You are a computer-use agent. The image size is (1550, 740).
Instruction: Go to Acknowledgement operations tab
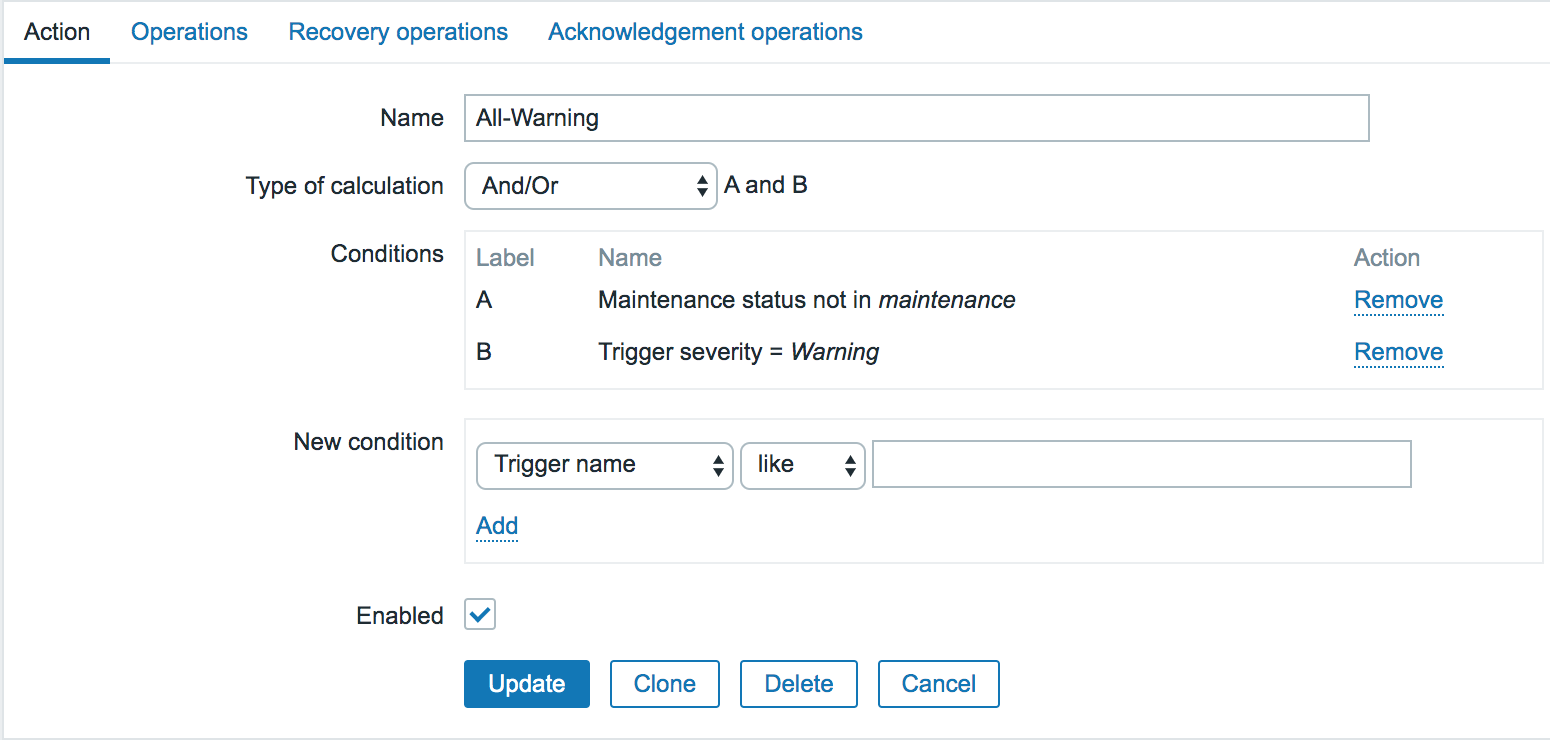[705, 32]
